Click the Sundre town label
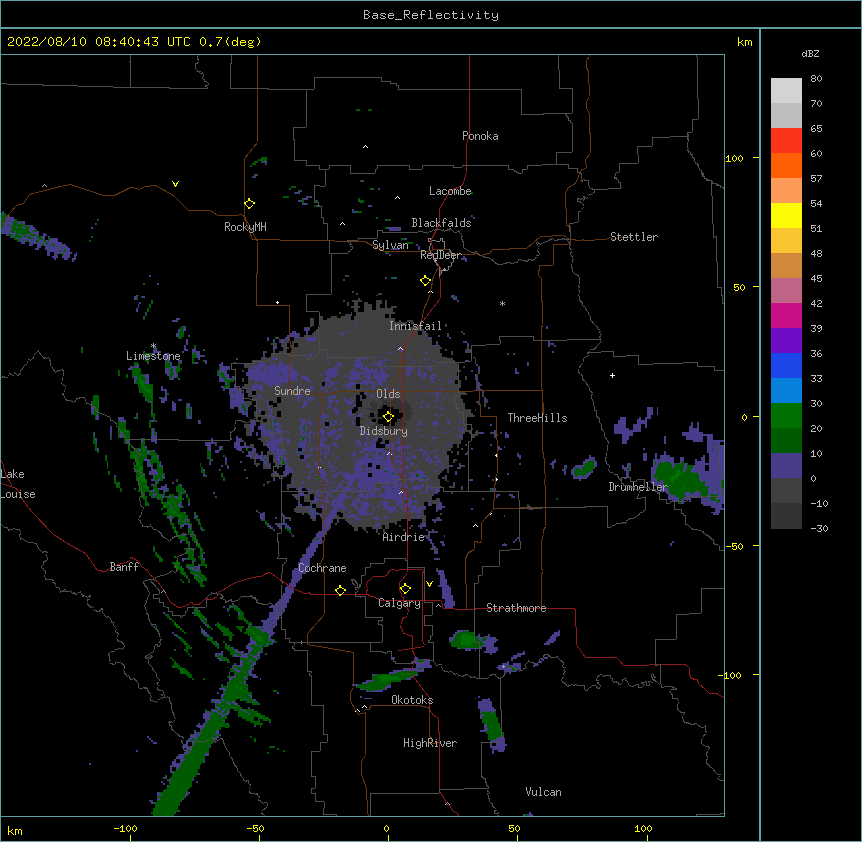Image resolution: width=862 pixels, height=842 pixels. pos(292,391)
